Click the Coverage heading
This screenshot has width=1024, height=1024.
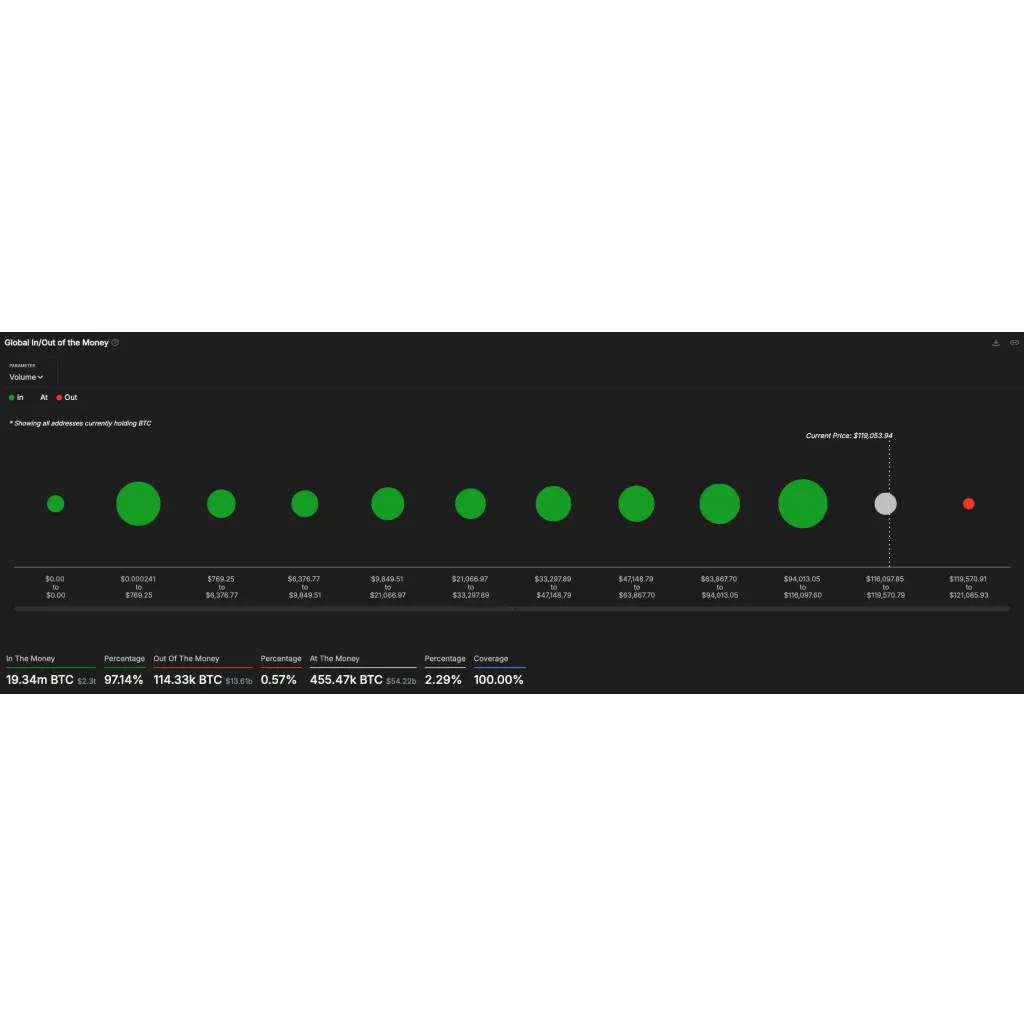[x=490, y=658]
